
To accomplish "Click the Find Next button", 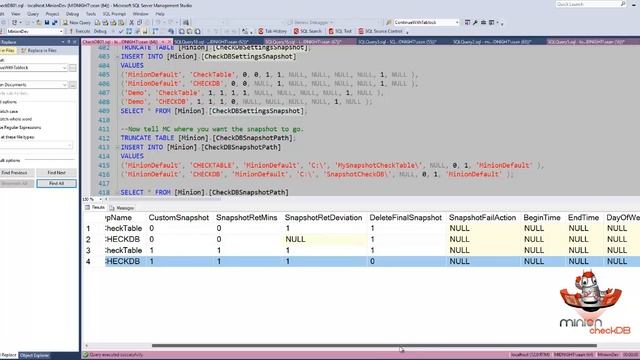I will click(56, 173).
